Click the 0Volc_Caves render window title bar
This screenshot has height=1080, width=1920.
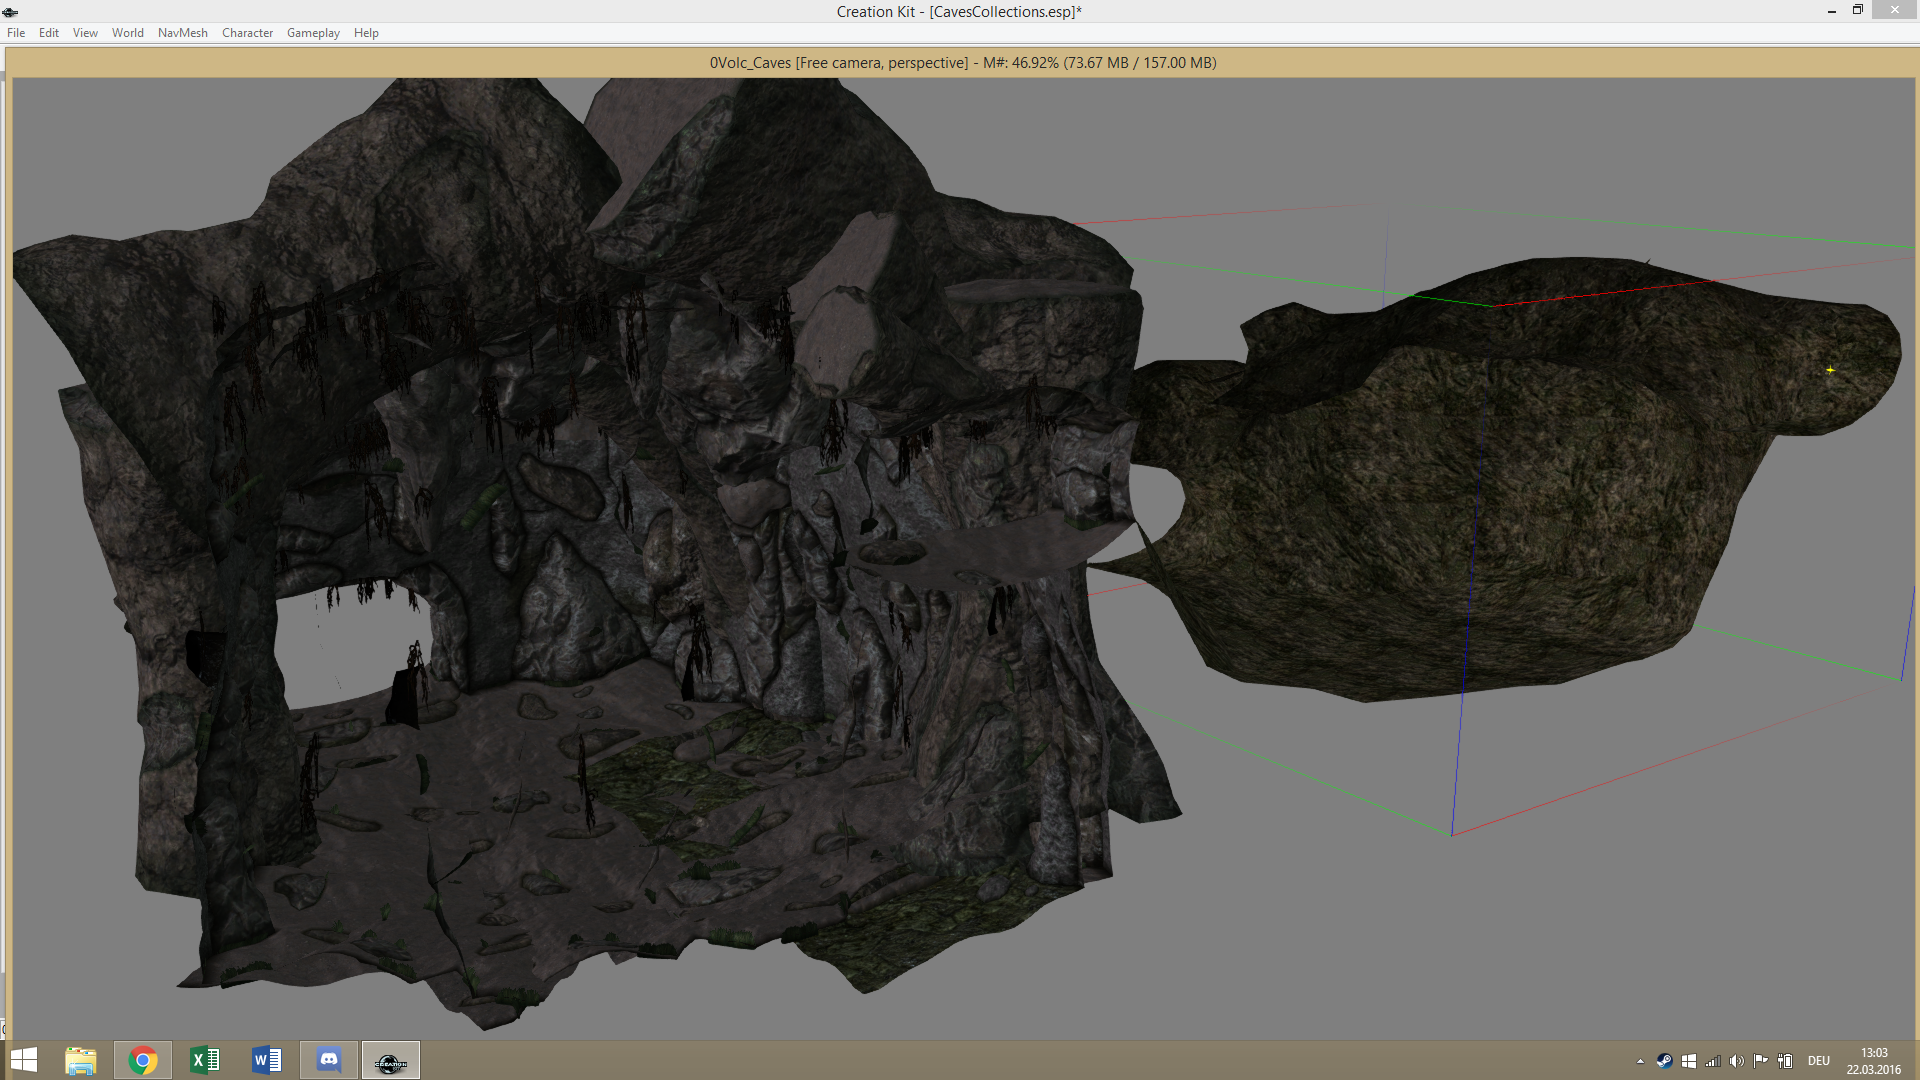coord(962,63)
